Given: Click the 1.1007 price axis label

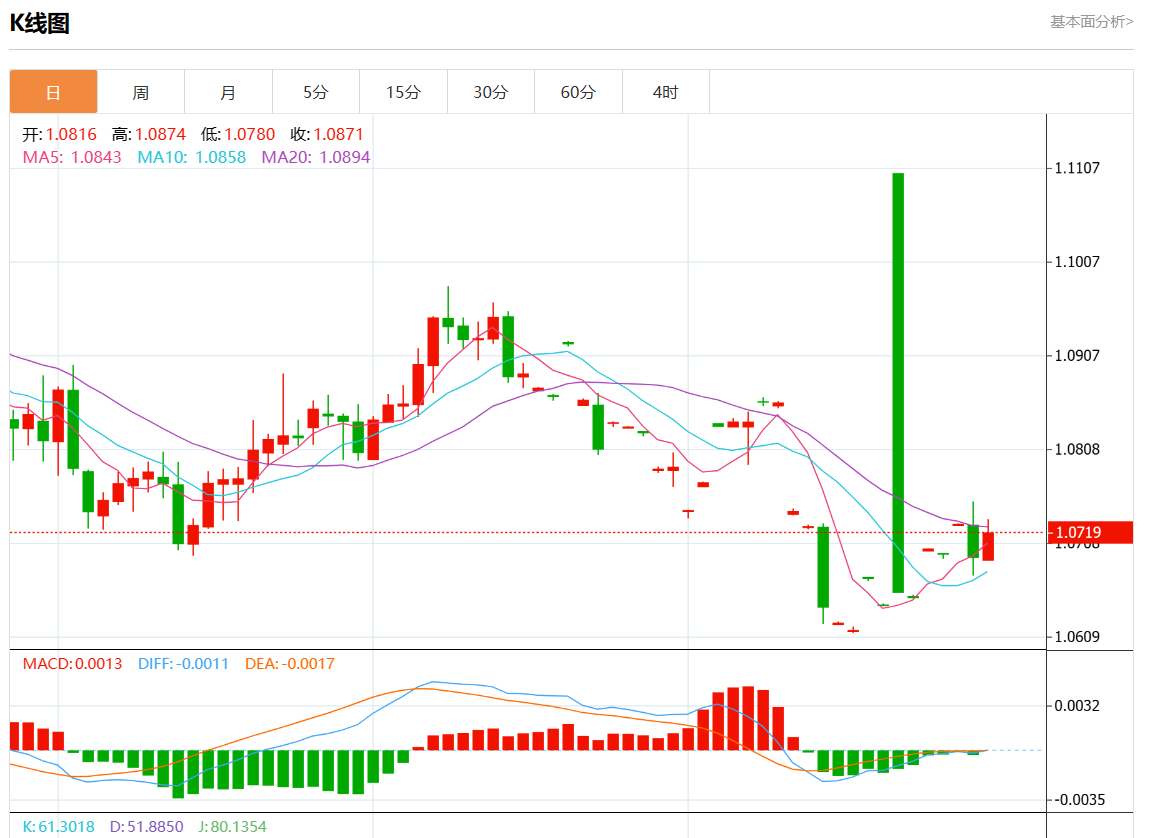Looking at the screenshot, I should (x=1077, y=262).
